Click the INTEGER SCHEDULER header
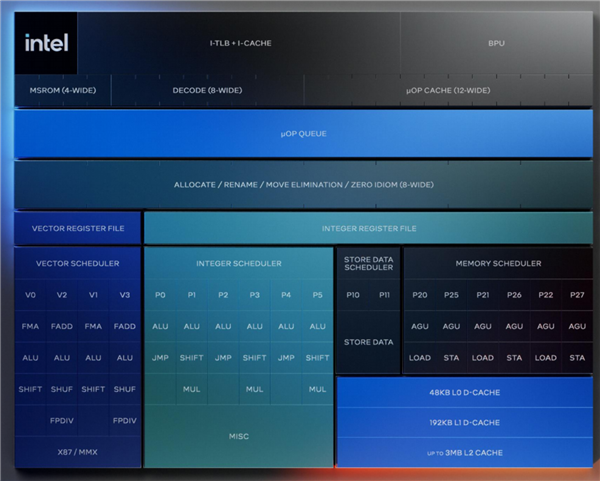 click(x=238, y=263)
